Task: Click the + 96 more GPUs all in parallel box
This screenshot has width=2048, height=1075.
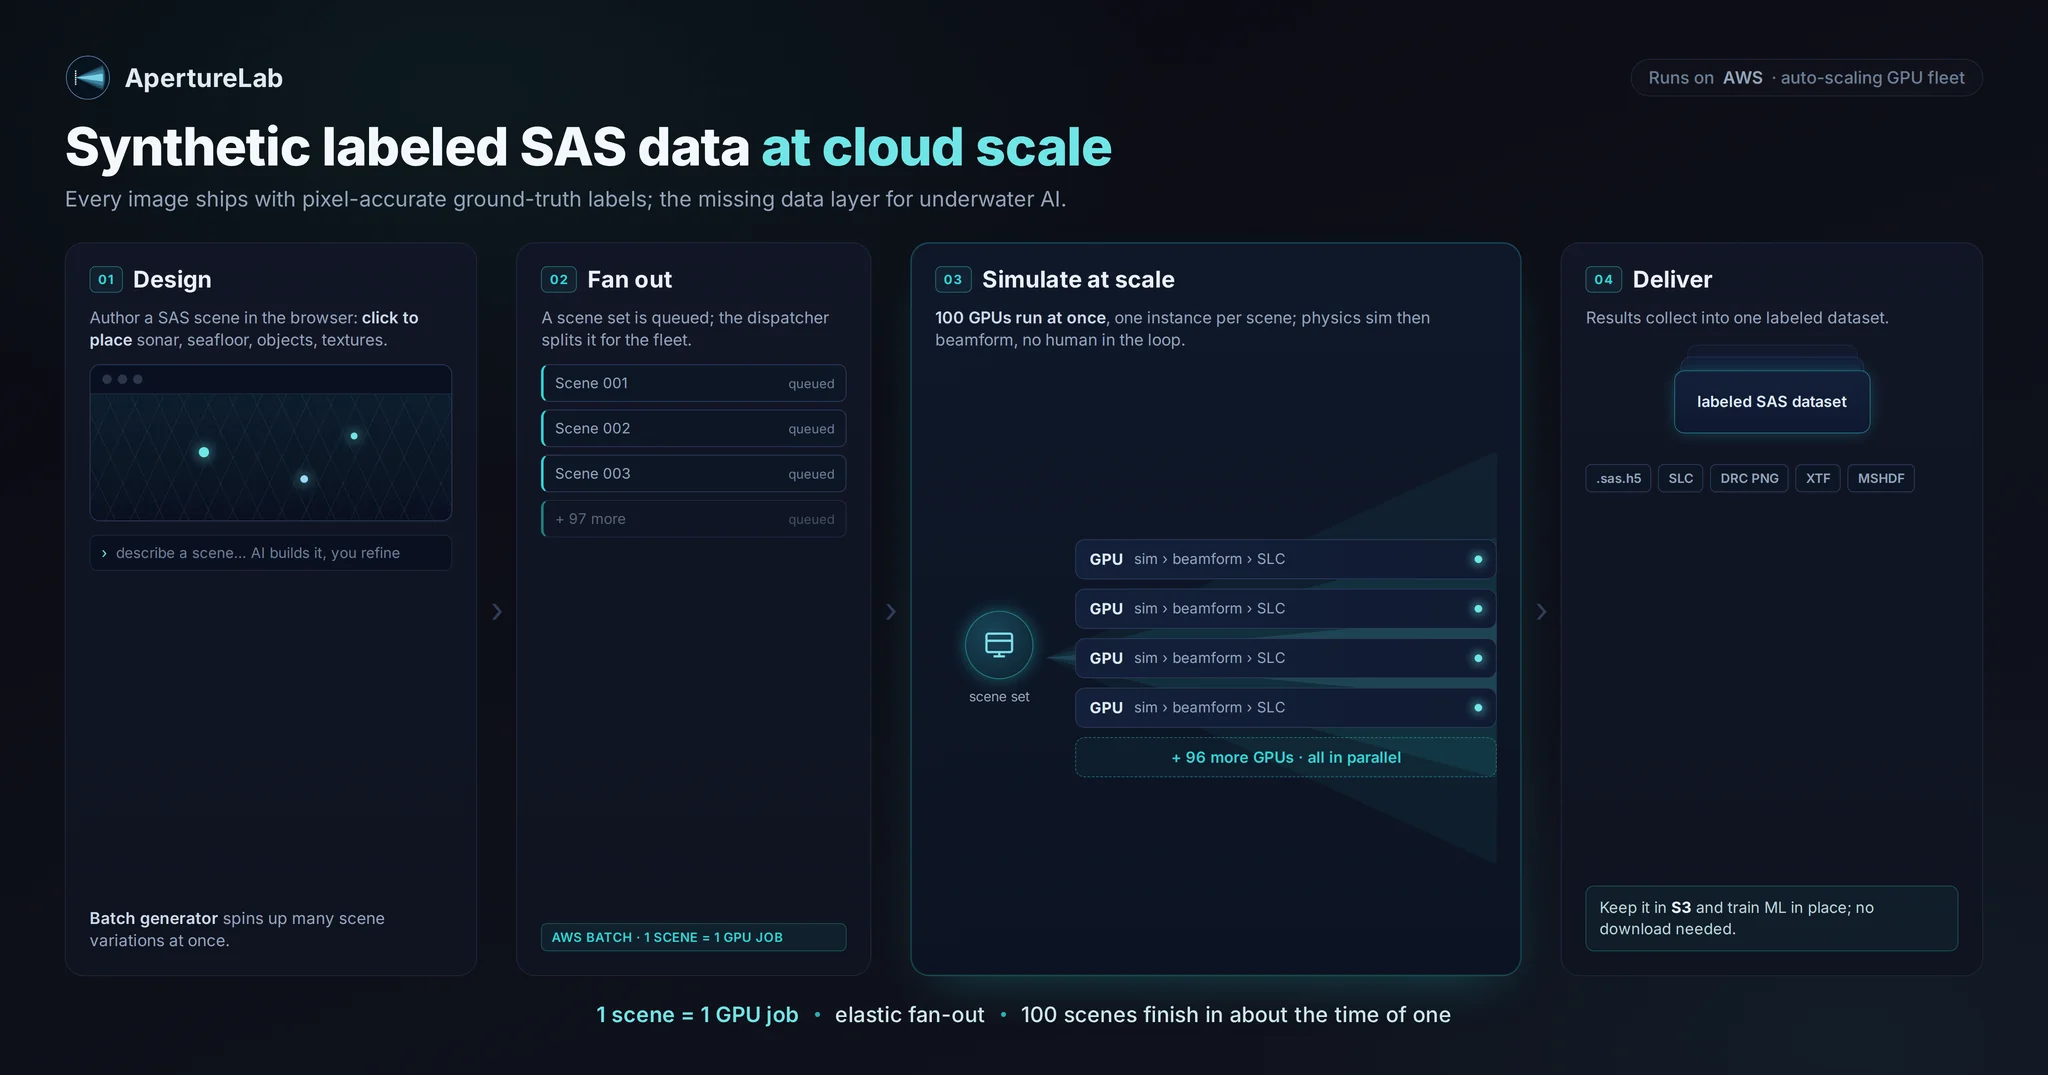Action: (1286, 757)
